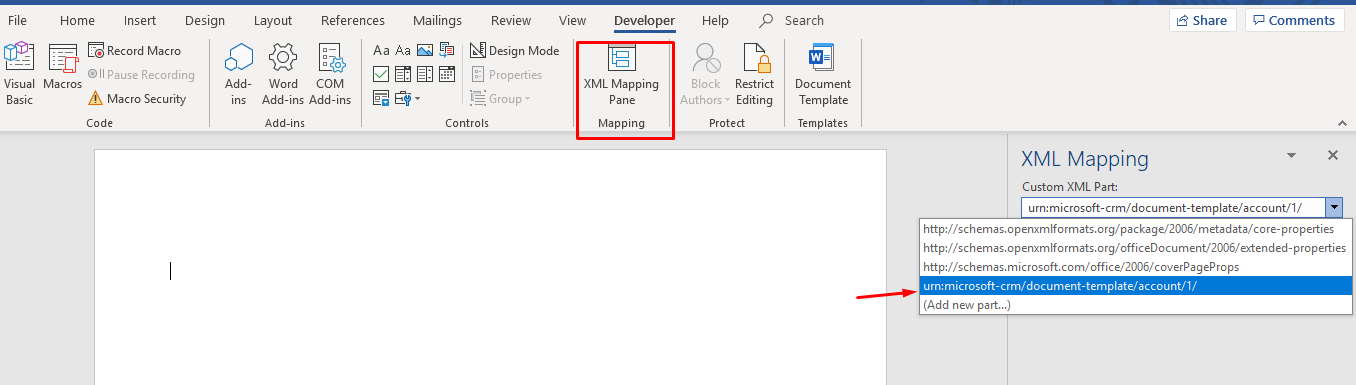Open the File menu

(x=17, y=20)
